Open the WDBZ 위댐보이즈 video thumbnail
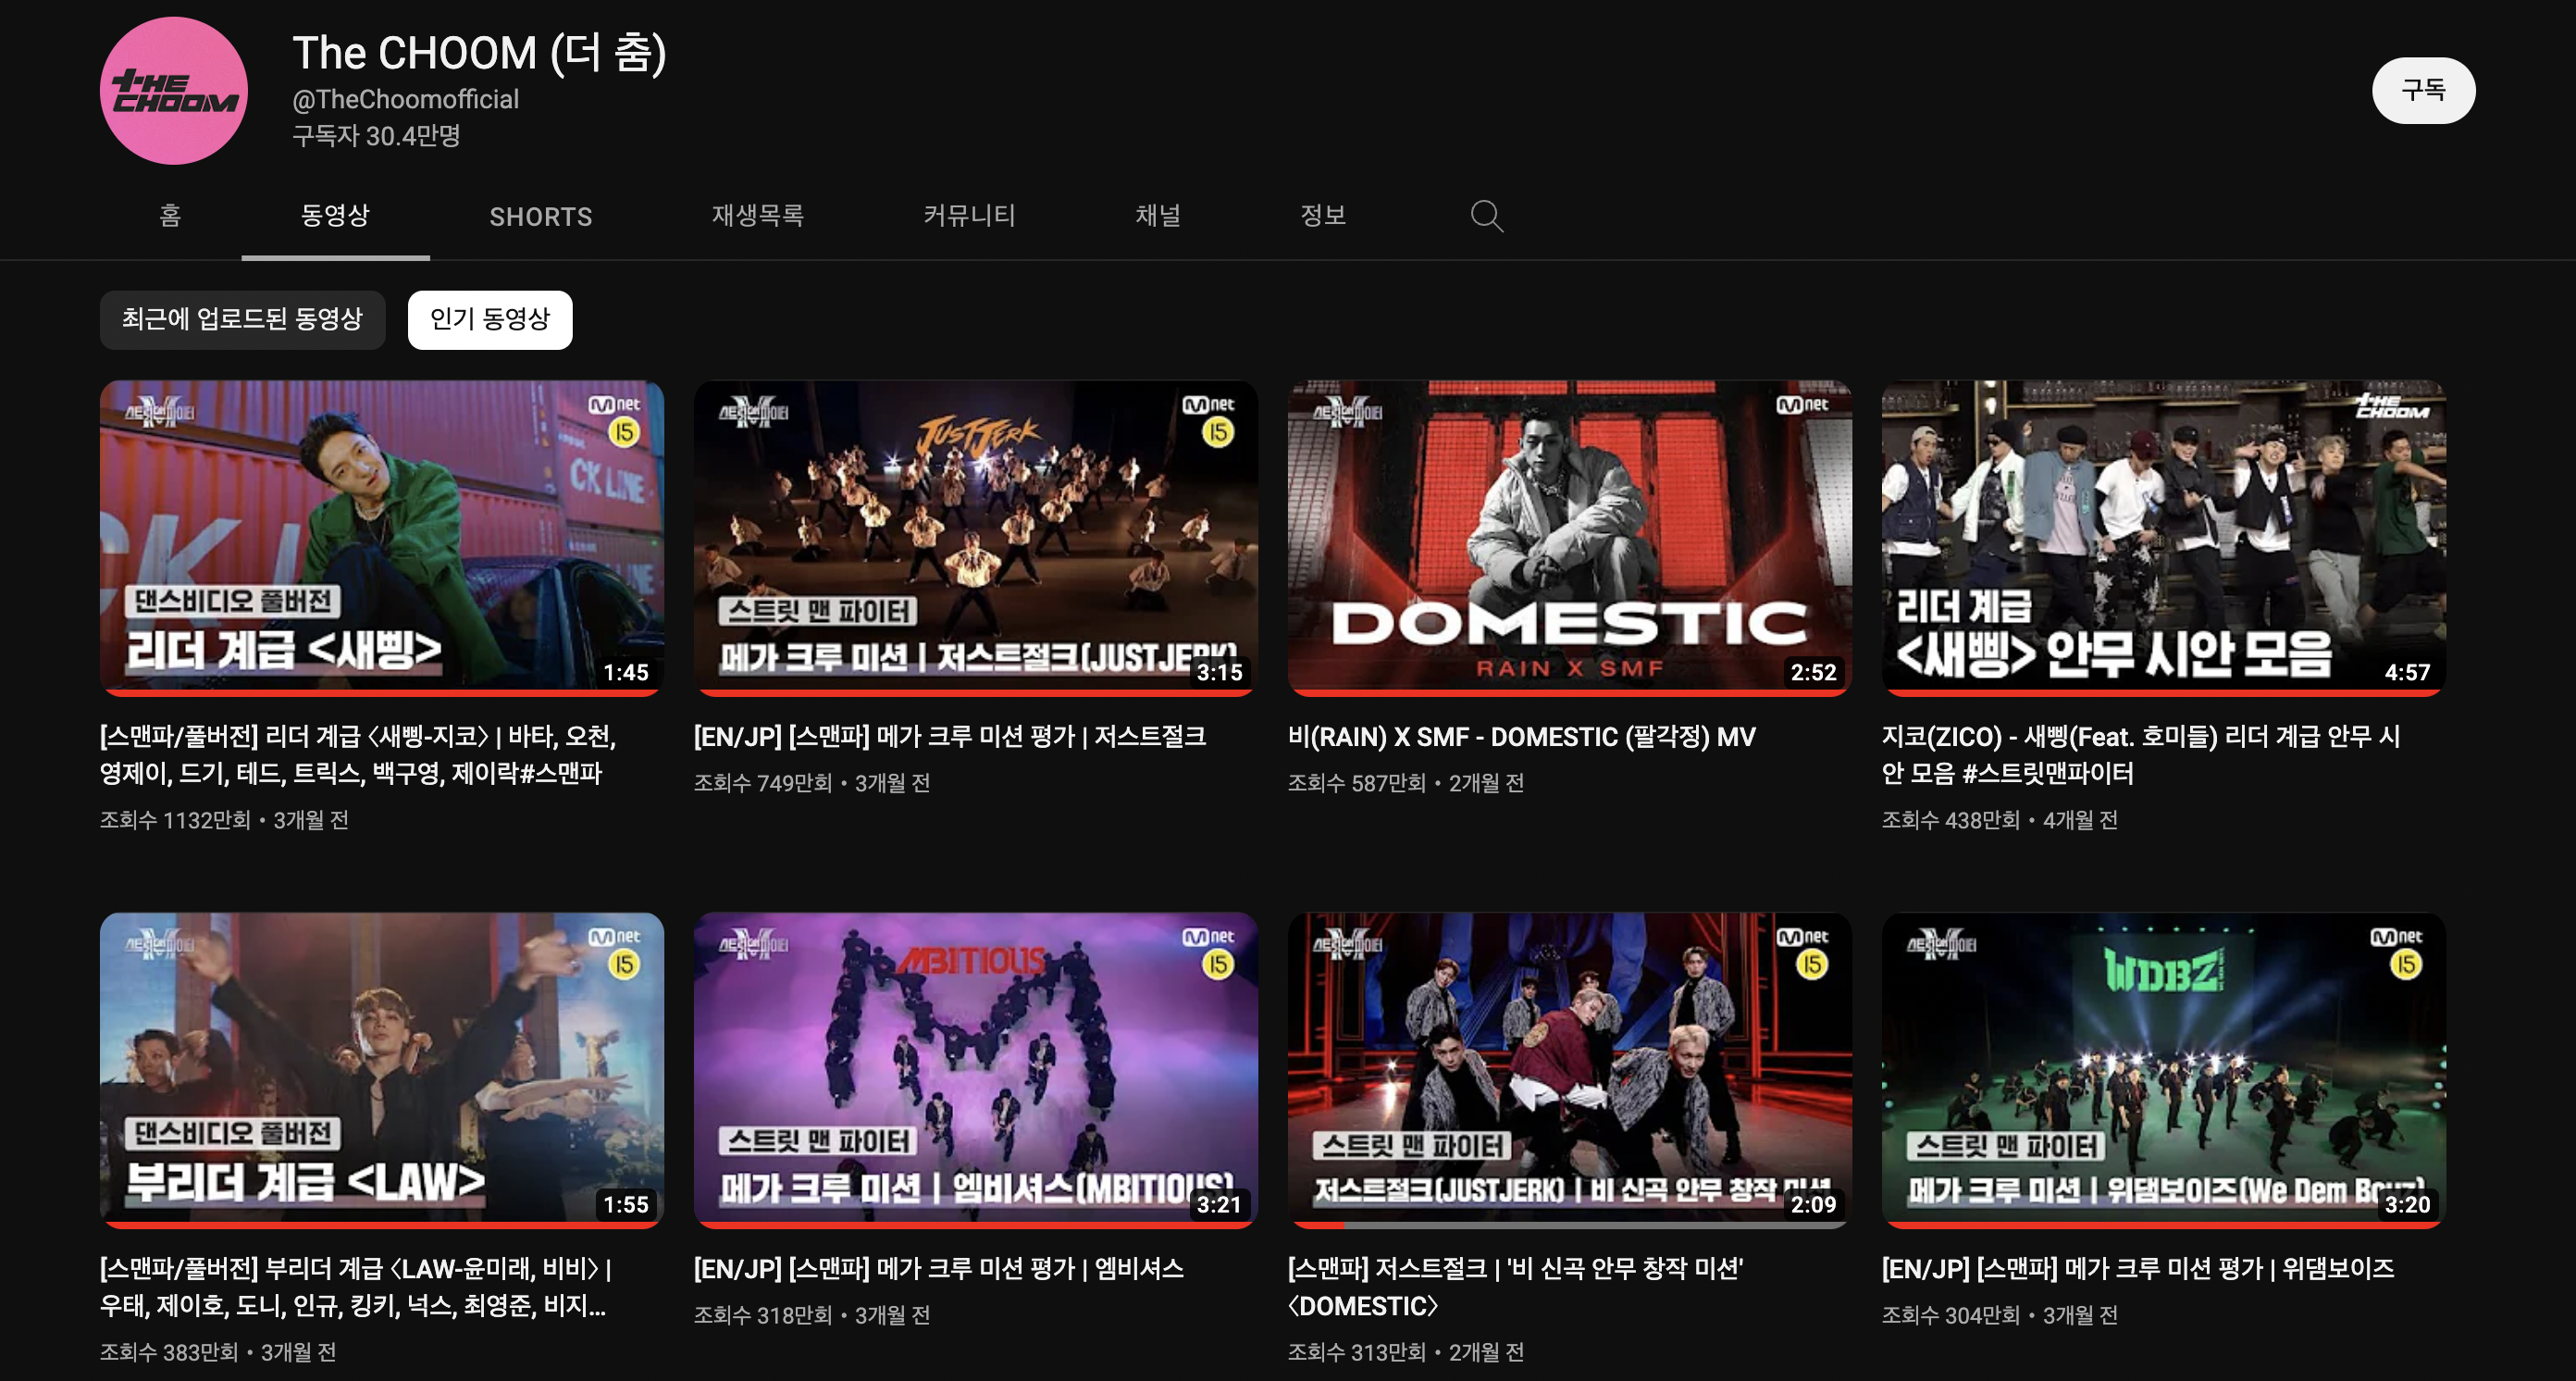Screen dimensions: 2576x1381 (2162, 1067)
